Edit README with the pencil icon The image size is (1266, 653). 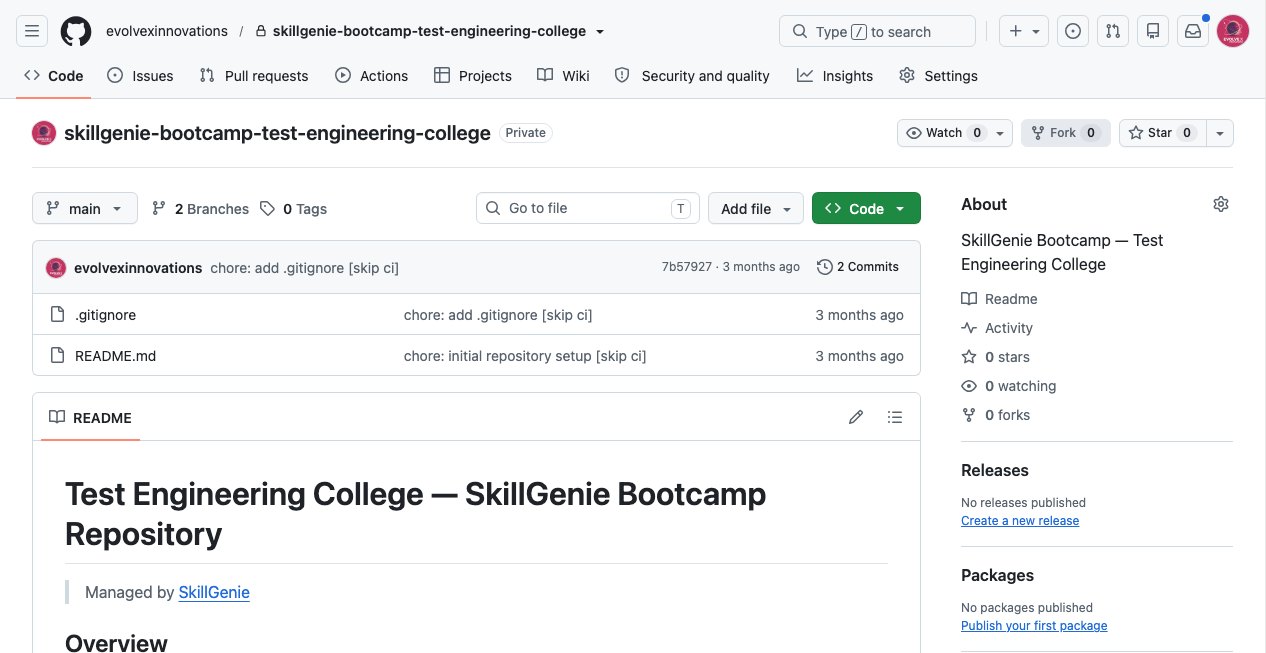[856, 417]
